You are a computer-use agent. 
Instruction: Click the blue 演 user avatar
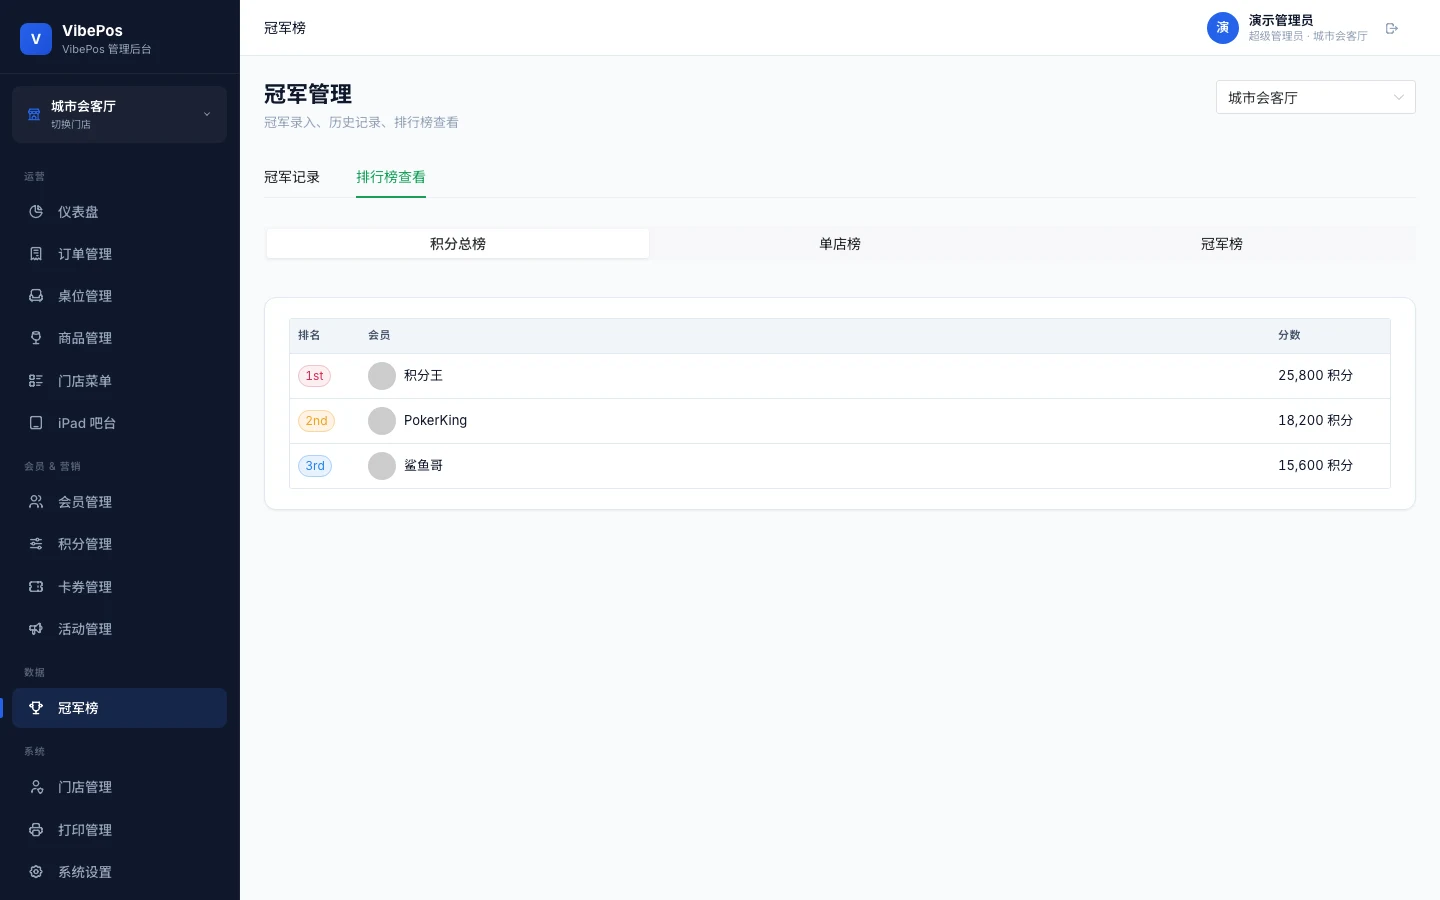pyautogui.click(x=1223, y=28)
